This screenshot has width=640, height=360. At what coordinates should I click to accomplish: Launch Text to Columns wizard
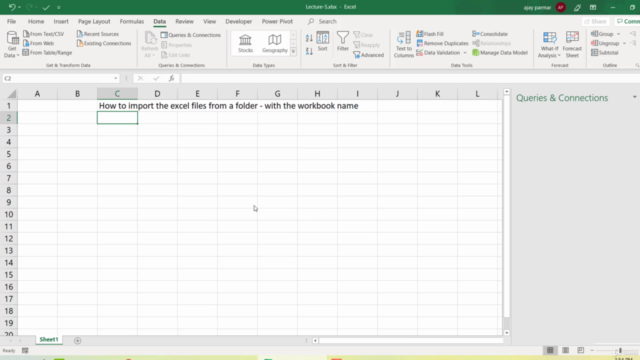click(404, 44)
